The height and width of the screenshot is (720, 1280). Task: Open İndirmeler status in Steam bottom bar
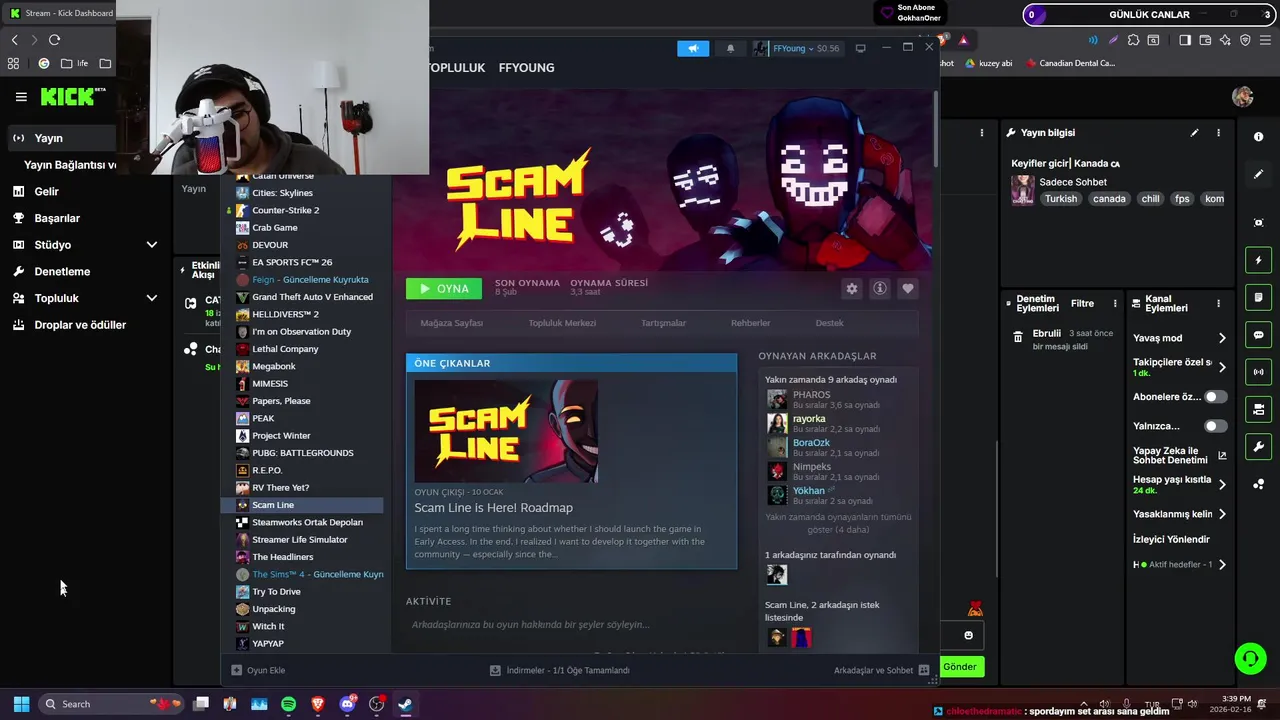pos(559,670)
